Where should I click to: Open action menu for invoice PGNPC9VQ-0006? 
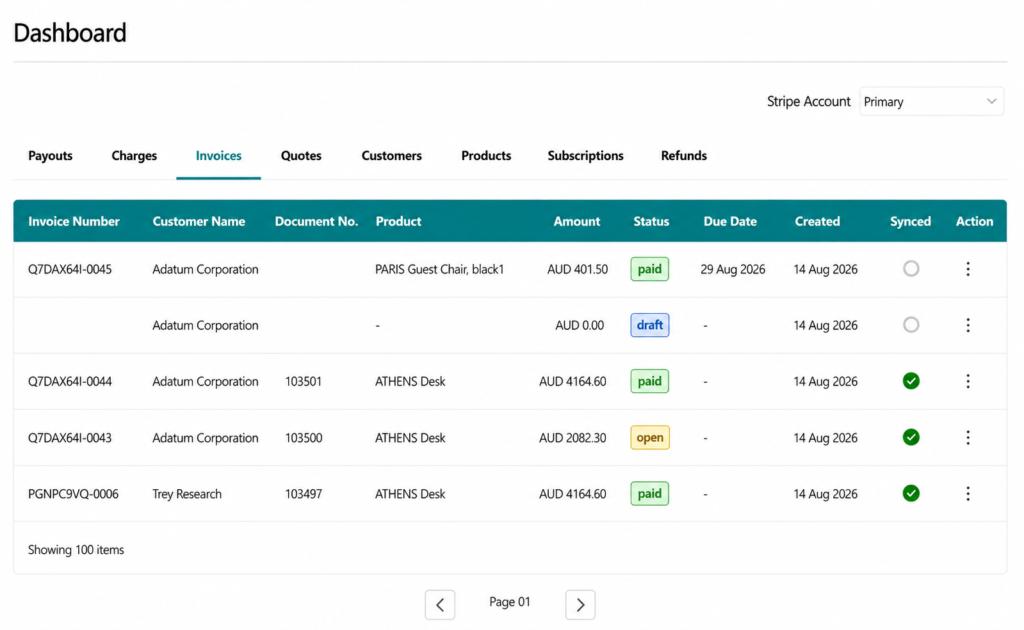968,494
